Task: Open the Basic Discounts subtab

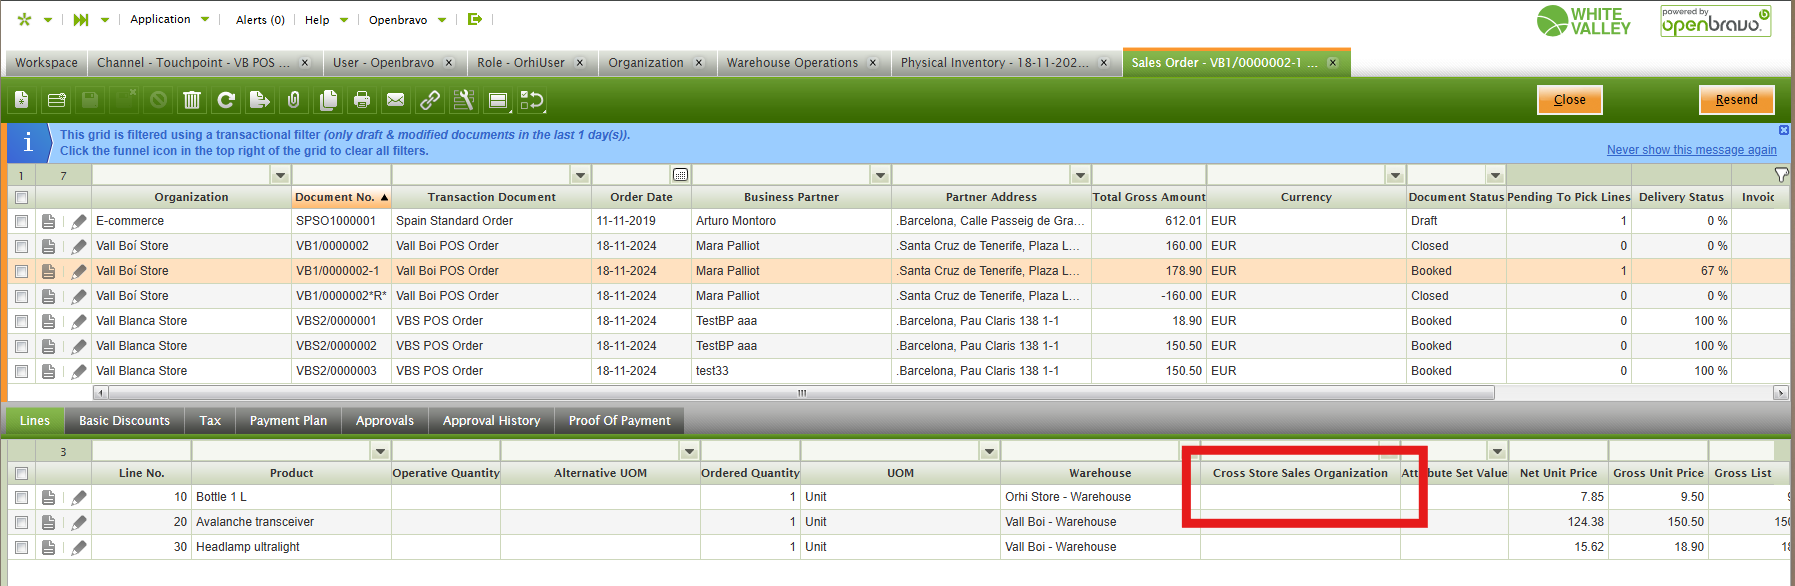Action: pyautogui.click(x=125, y=421)
